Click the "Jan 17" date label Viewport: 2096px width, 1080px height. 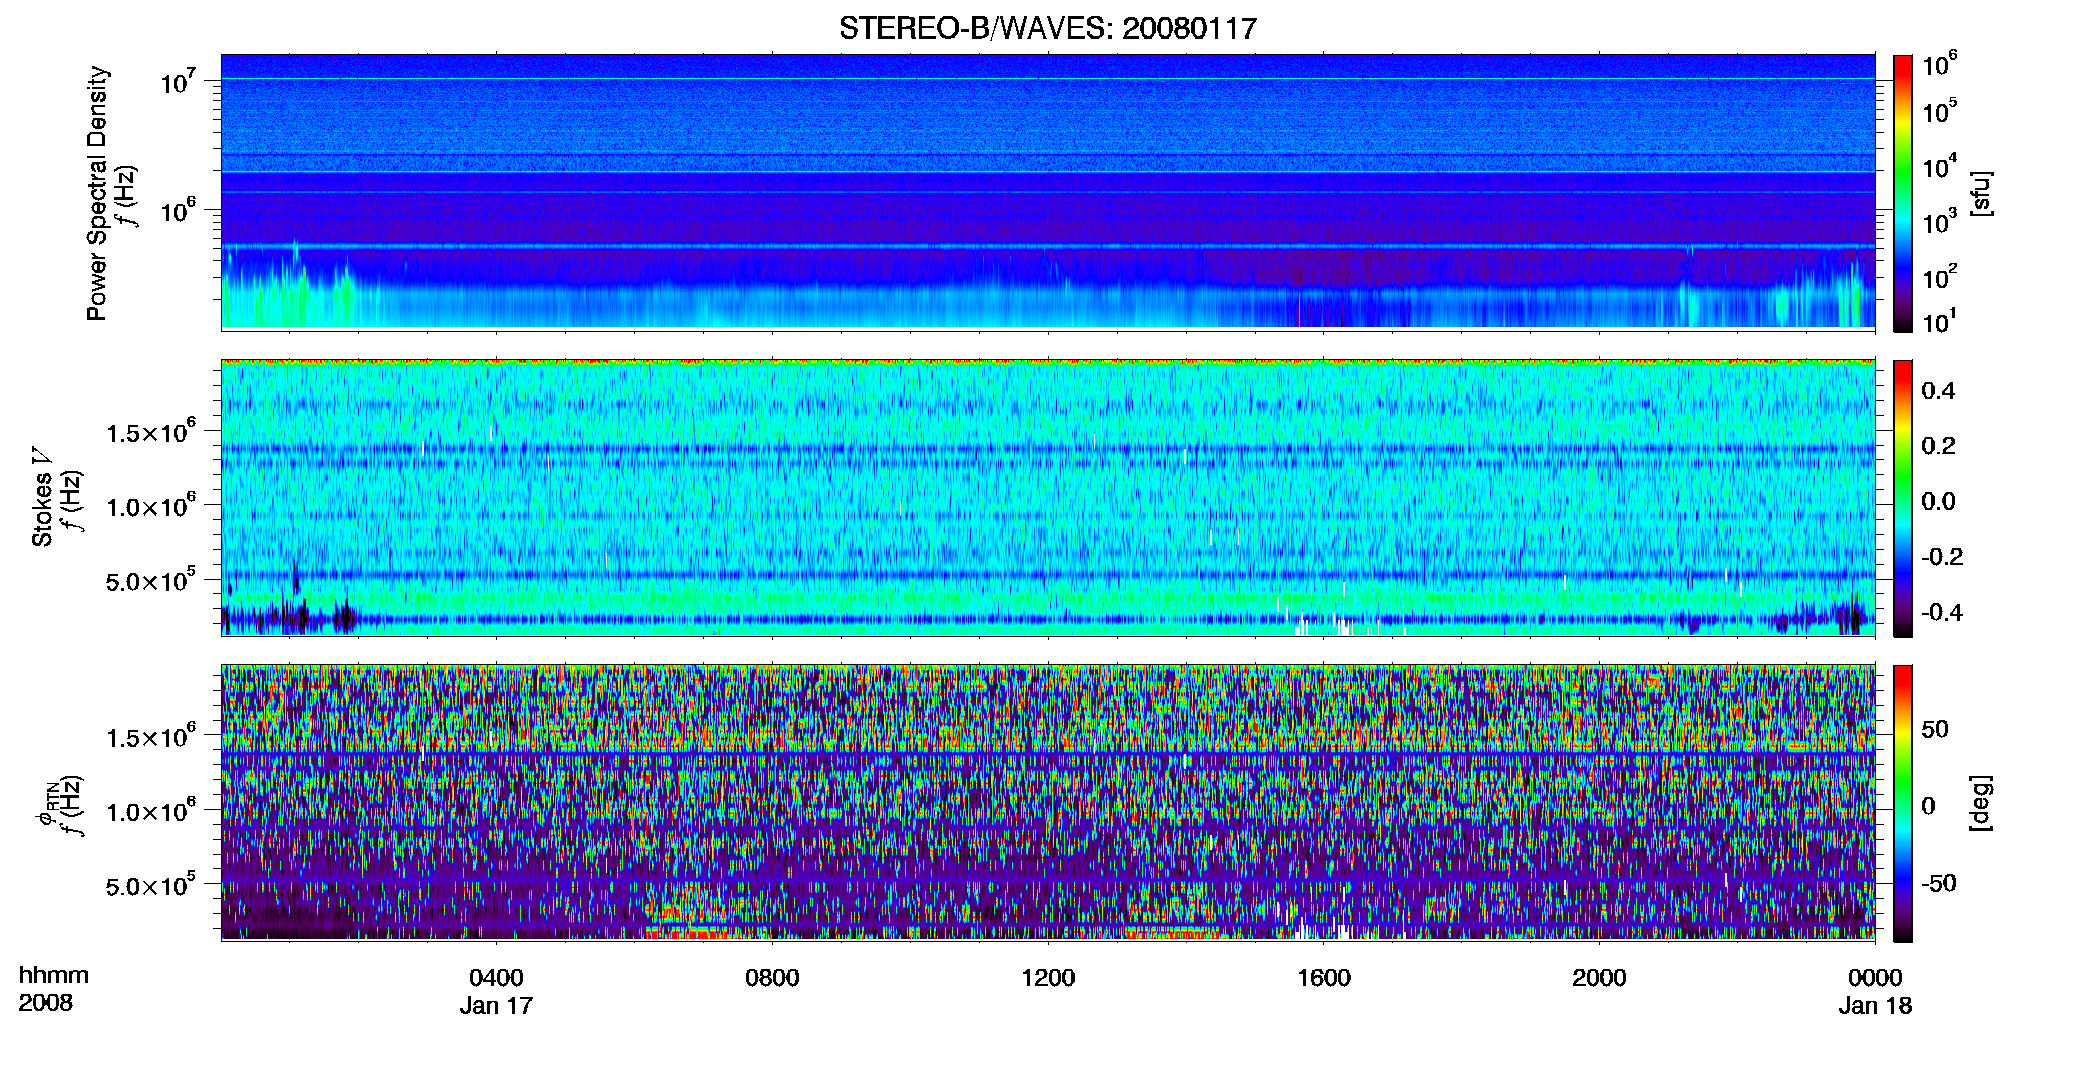point(496,1006)
